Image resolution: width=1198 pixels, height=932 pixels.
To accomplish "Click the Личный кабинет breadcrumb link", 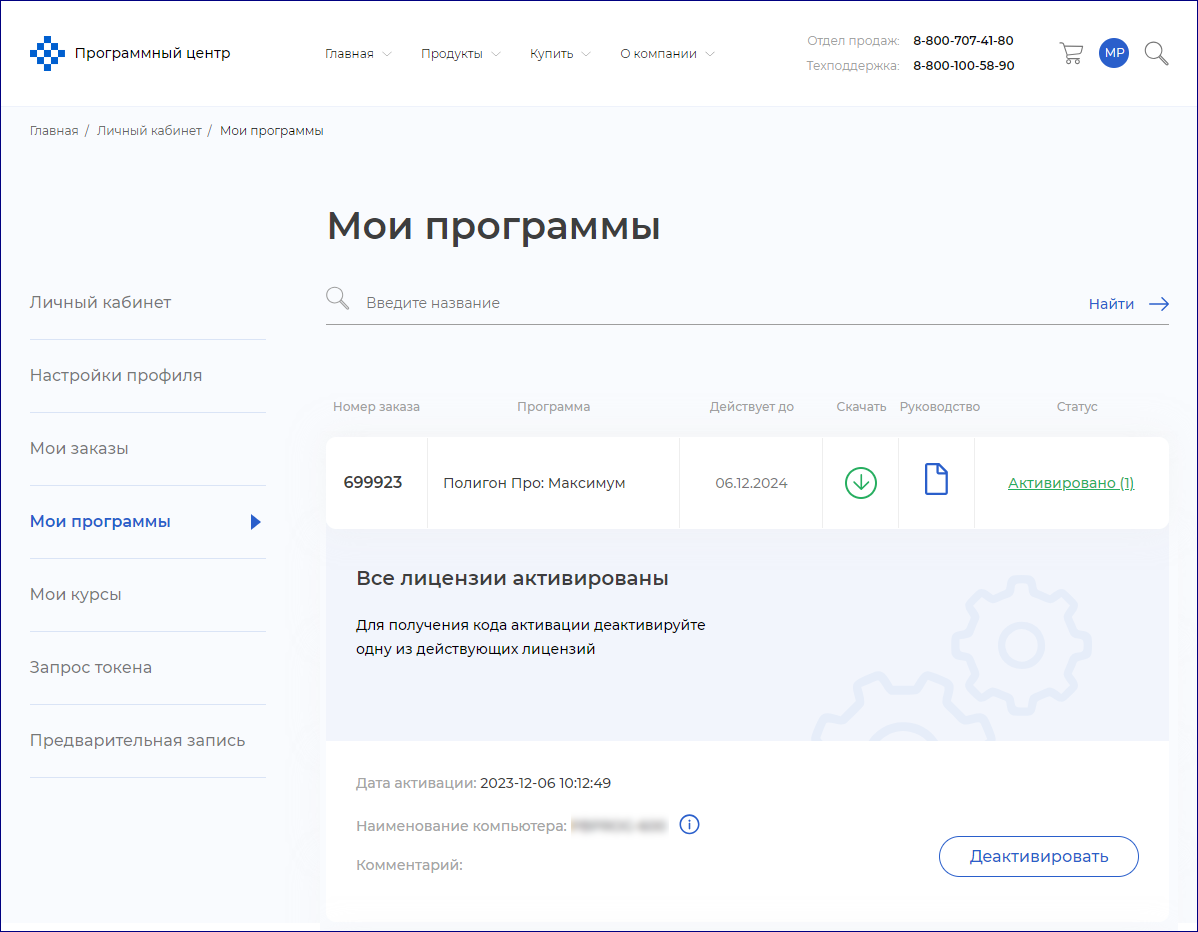I will [149, 131].
